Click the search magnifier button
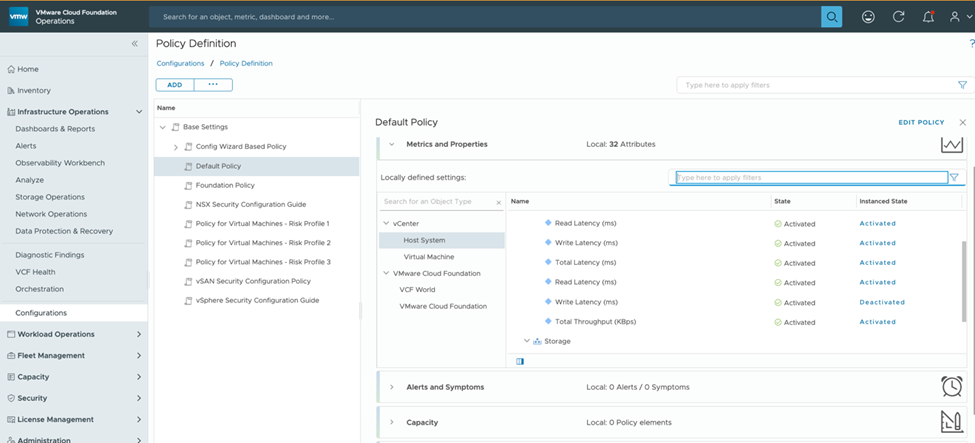This screenshot has height=443, width=975. 831,17
